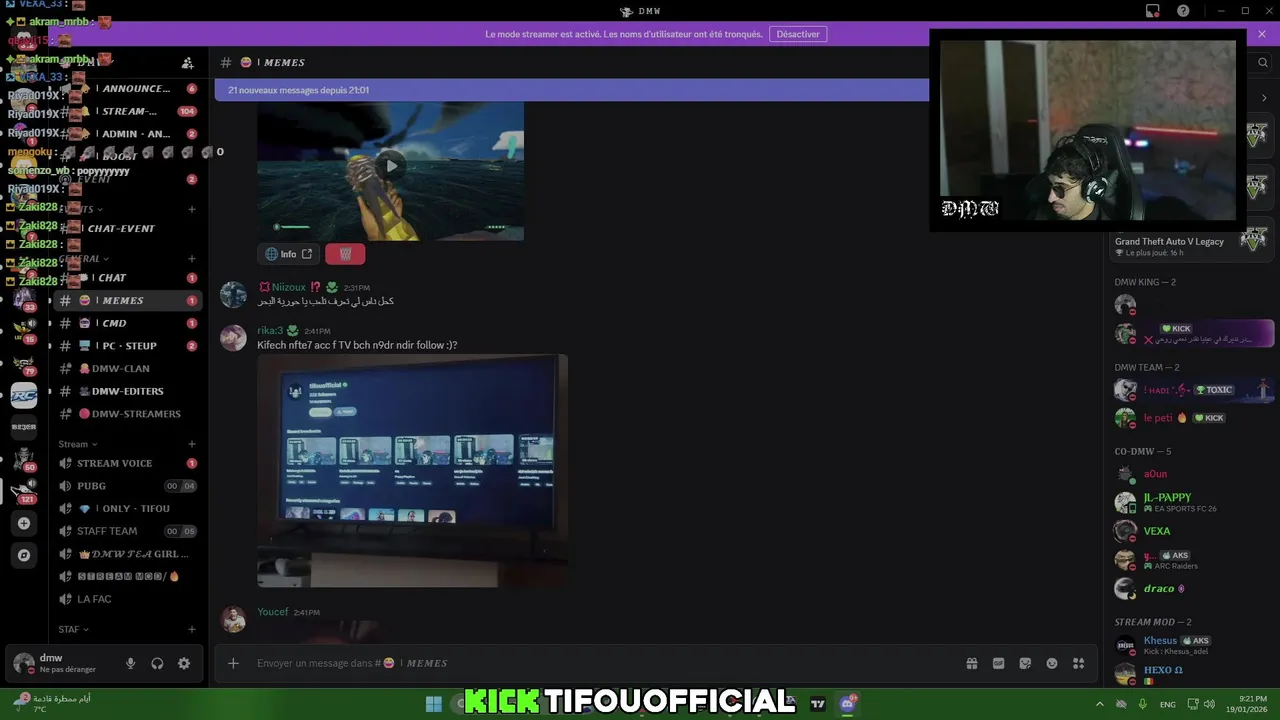The height and width of the screenshot is (720, 1280).
Task: Attach a file with the plus icon
Action: (x=233, y=663)
